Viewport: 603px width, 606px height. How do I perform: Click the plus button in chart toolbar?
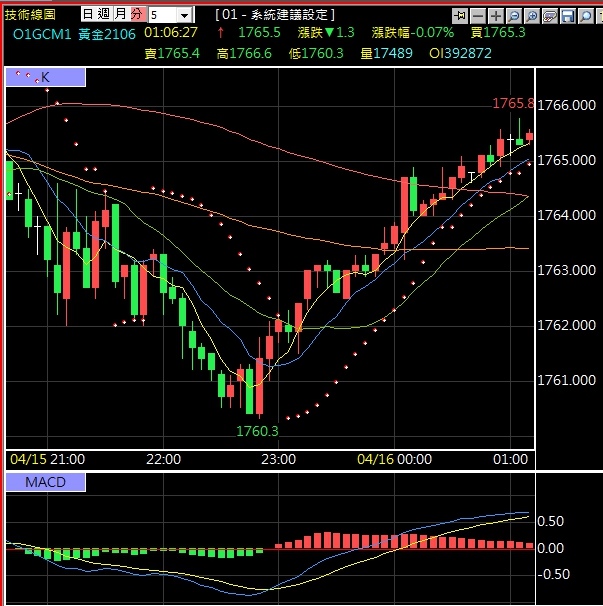496,16
